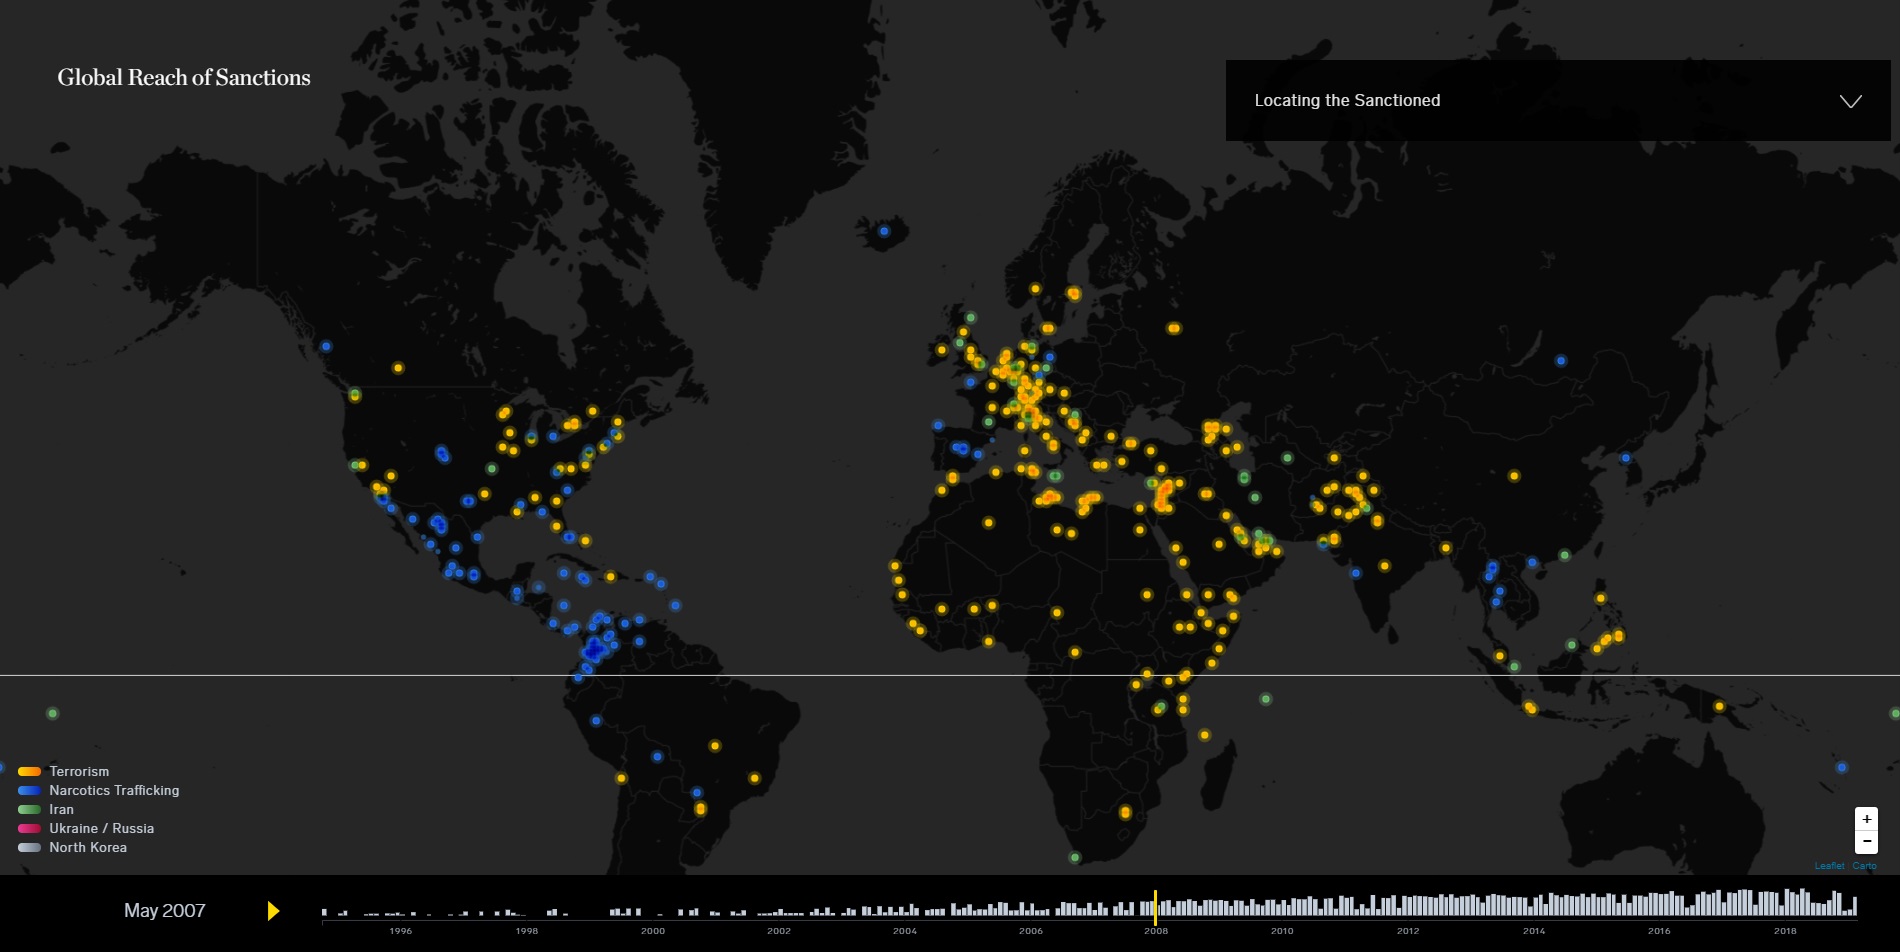Viewport: 1900px width, 952px height.
Task: Jump to 1998 on the timeline
Action: [x=527, y=931]
